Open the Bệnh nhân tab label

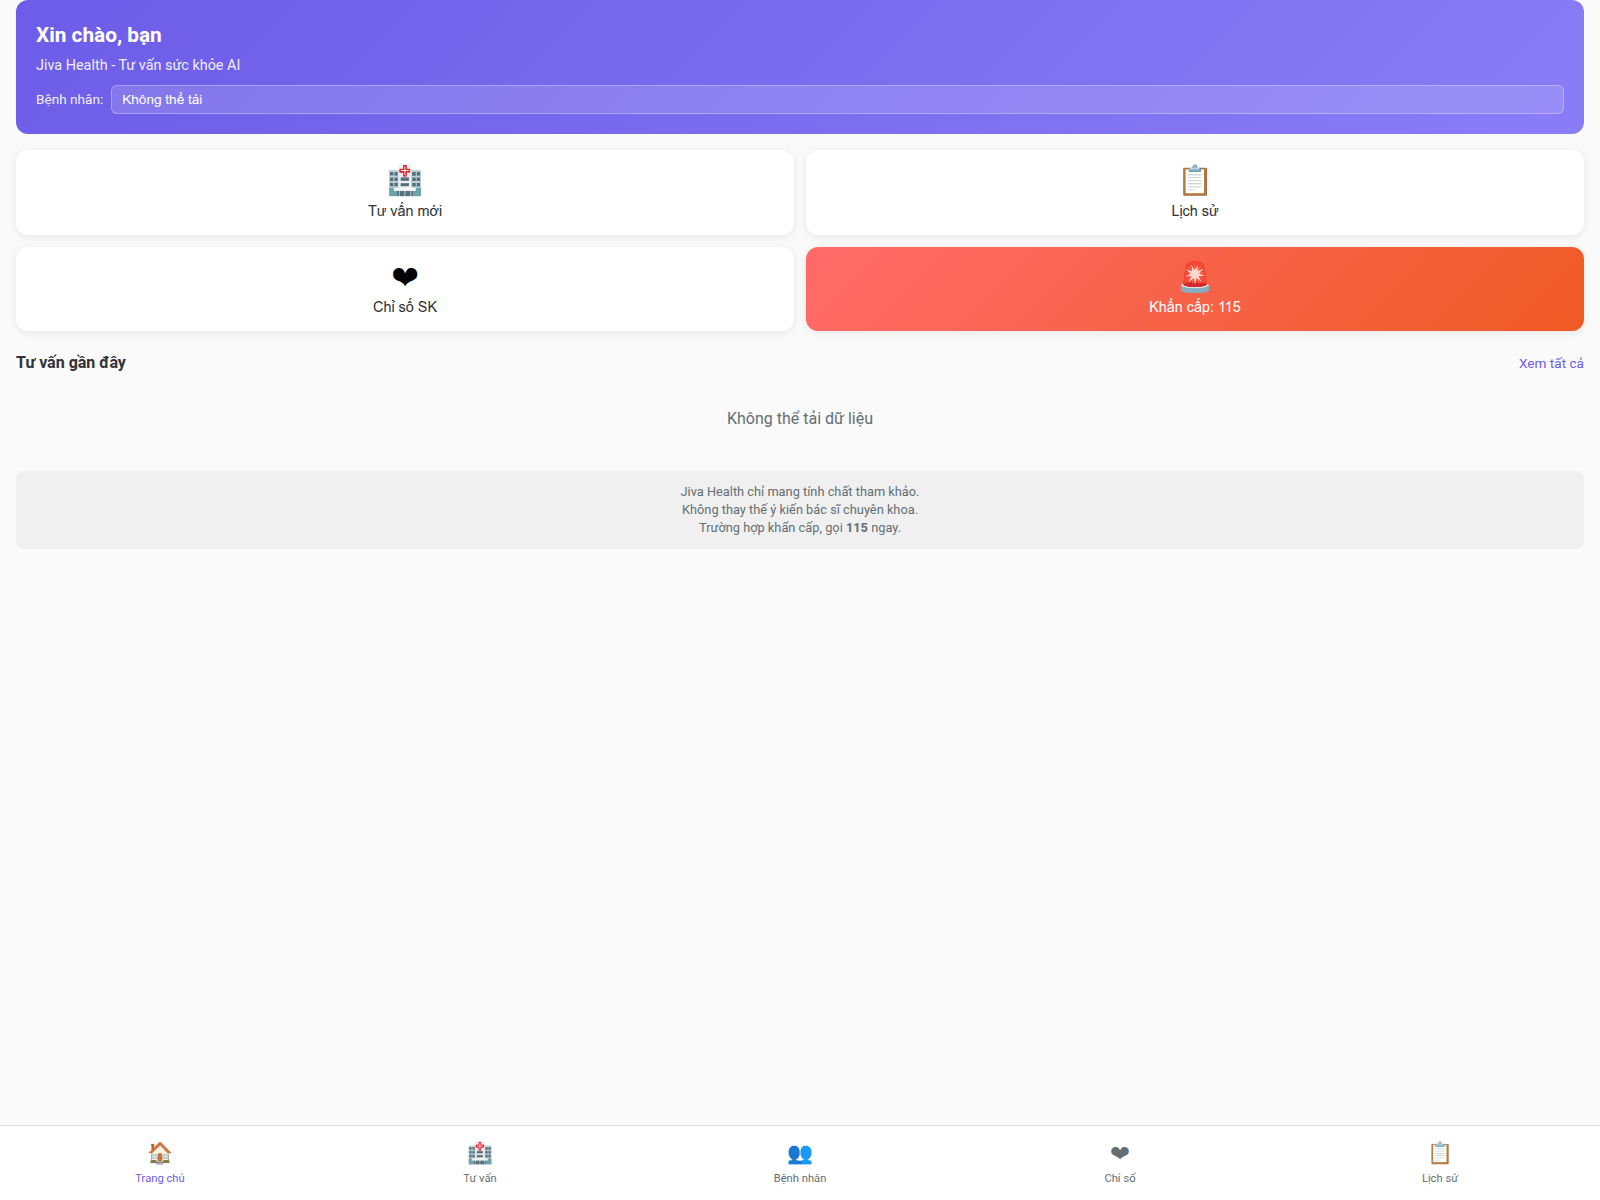point(800,1178)
